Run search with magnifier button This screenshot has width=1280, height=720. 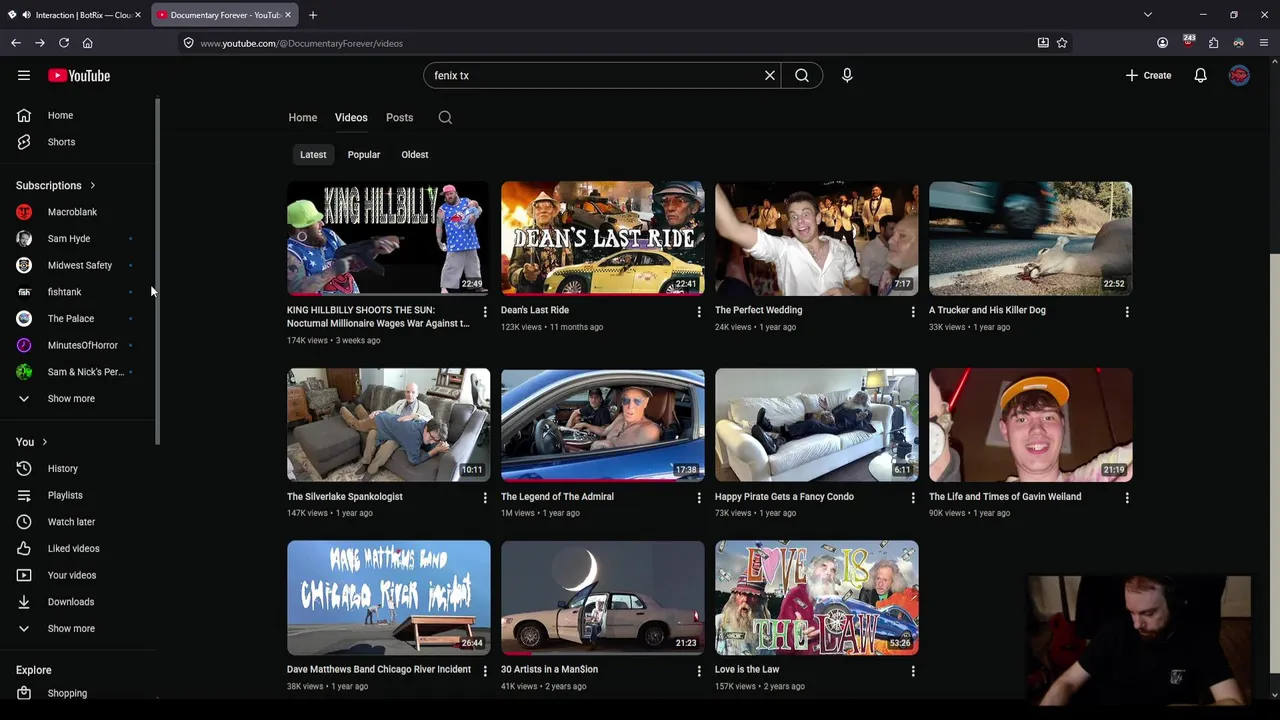click(802, 75)
